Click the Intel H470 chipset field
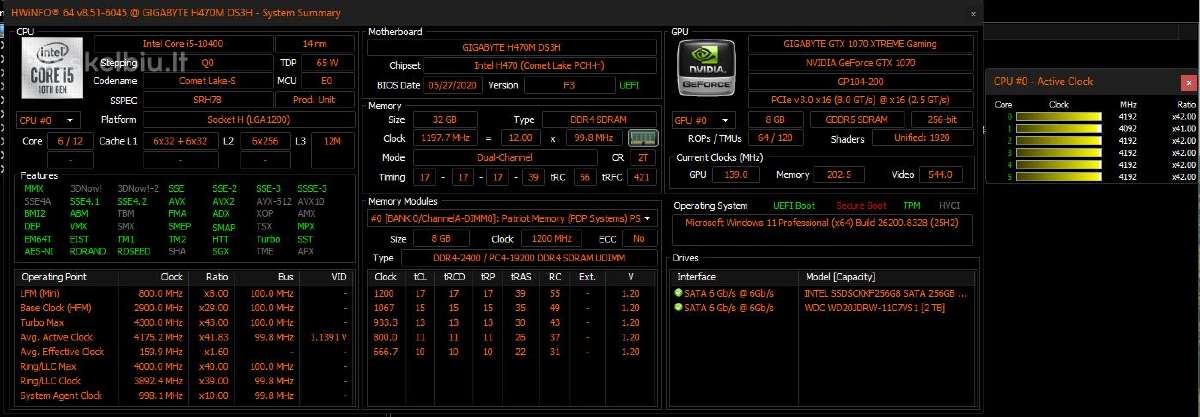Image resolution: width=1200 pixels, height=417 pixels. (538, 65)
